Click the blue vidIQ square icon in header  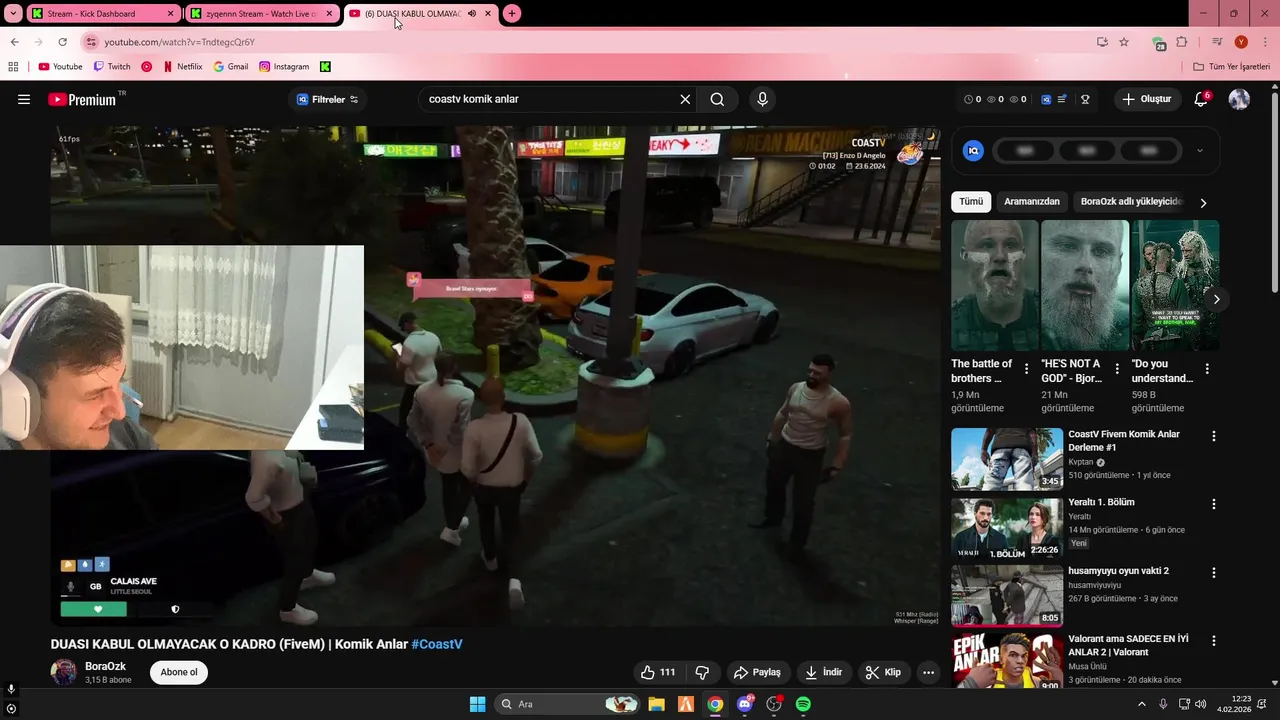(1046, 99)
